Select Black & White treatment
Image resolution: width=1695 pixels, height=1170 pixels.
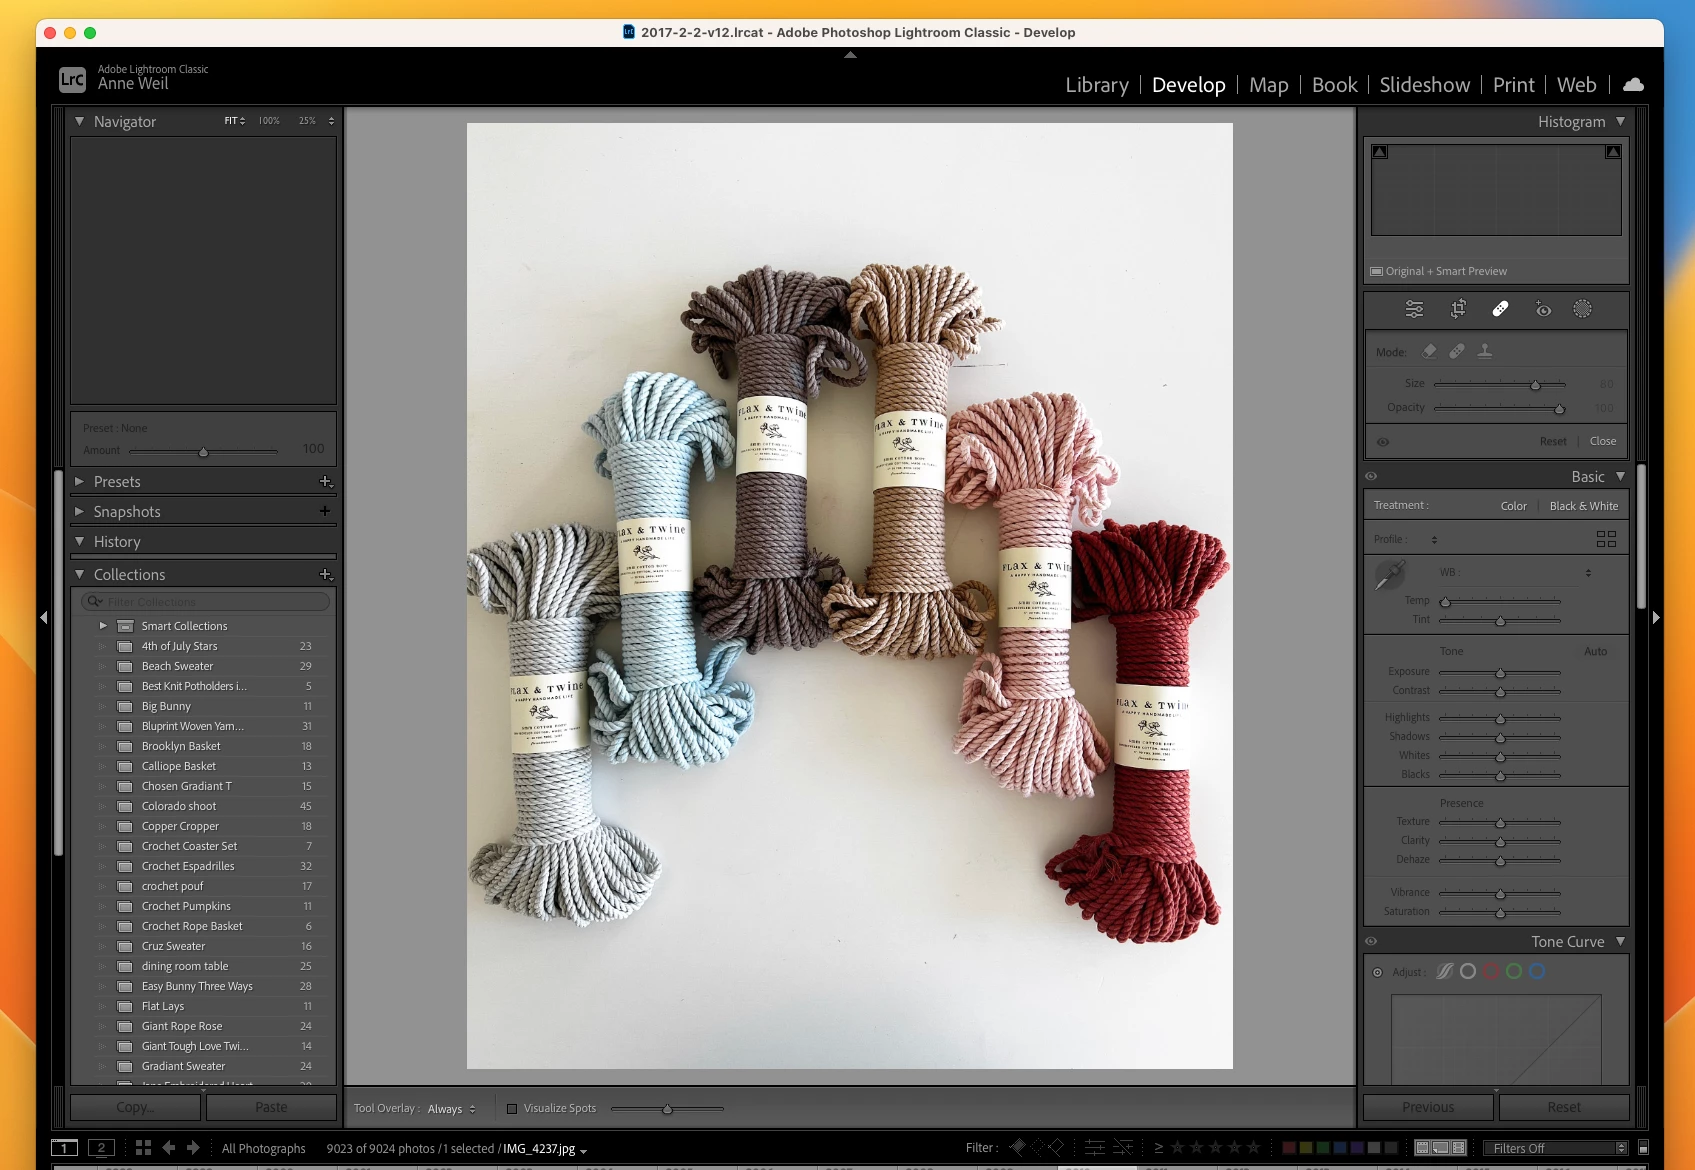pos(1584,506)
